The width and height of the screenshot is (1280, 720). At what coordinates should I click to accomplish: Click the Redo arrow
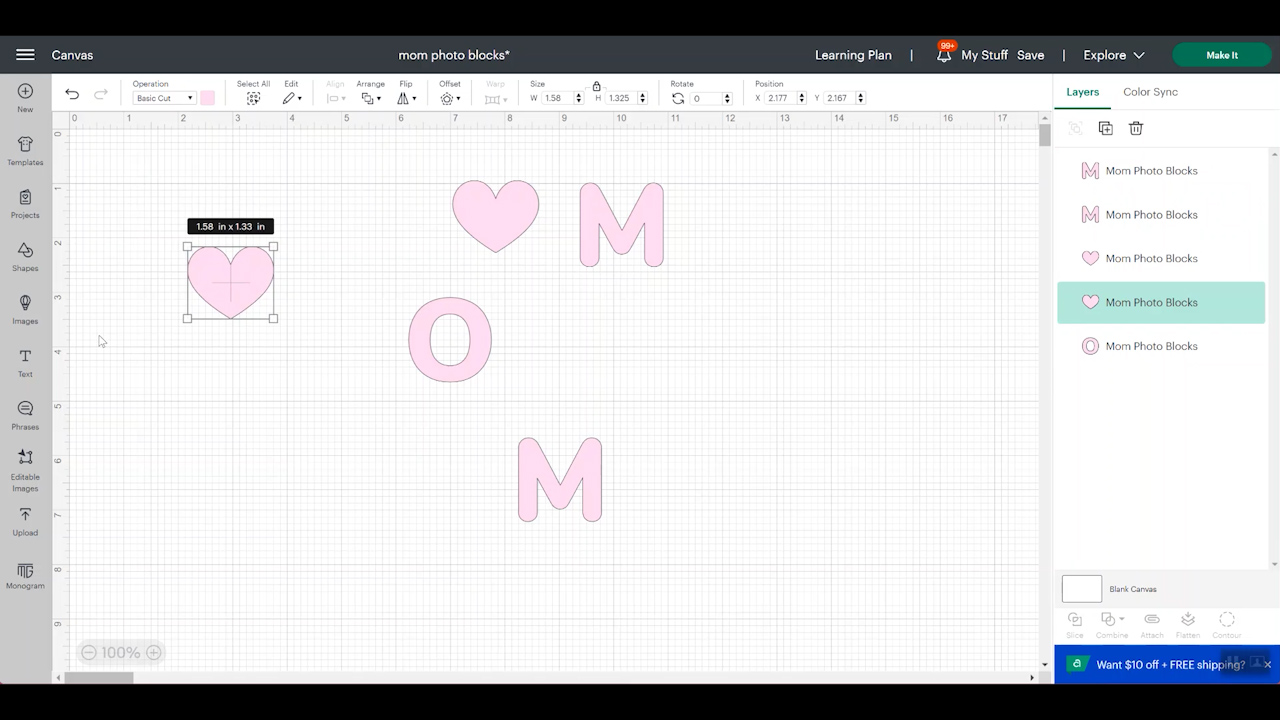[x=100, y=94]
